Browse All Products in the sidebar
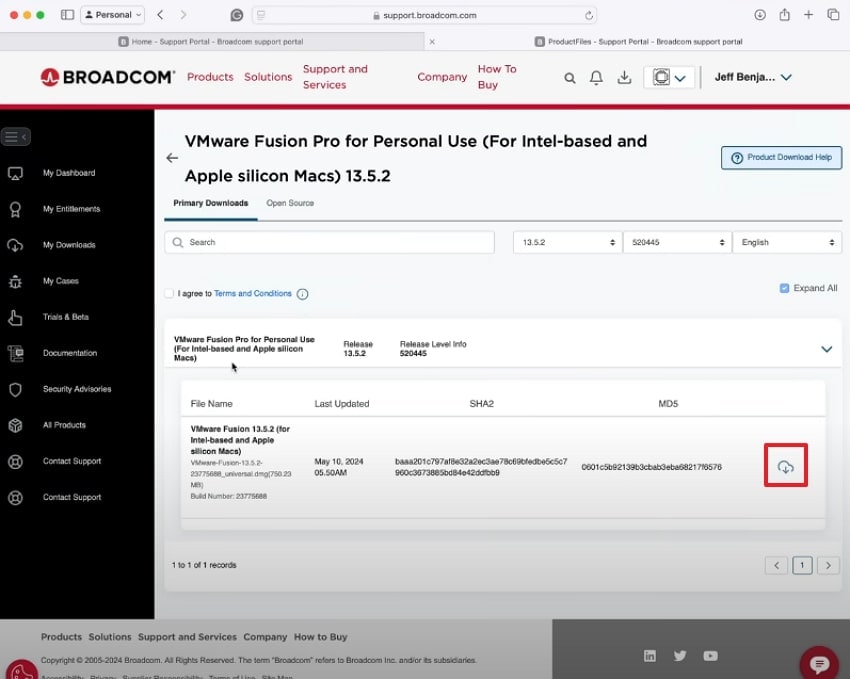 point(65,425)
